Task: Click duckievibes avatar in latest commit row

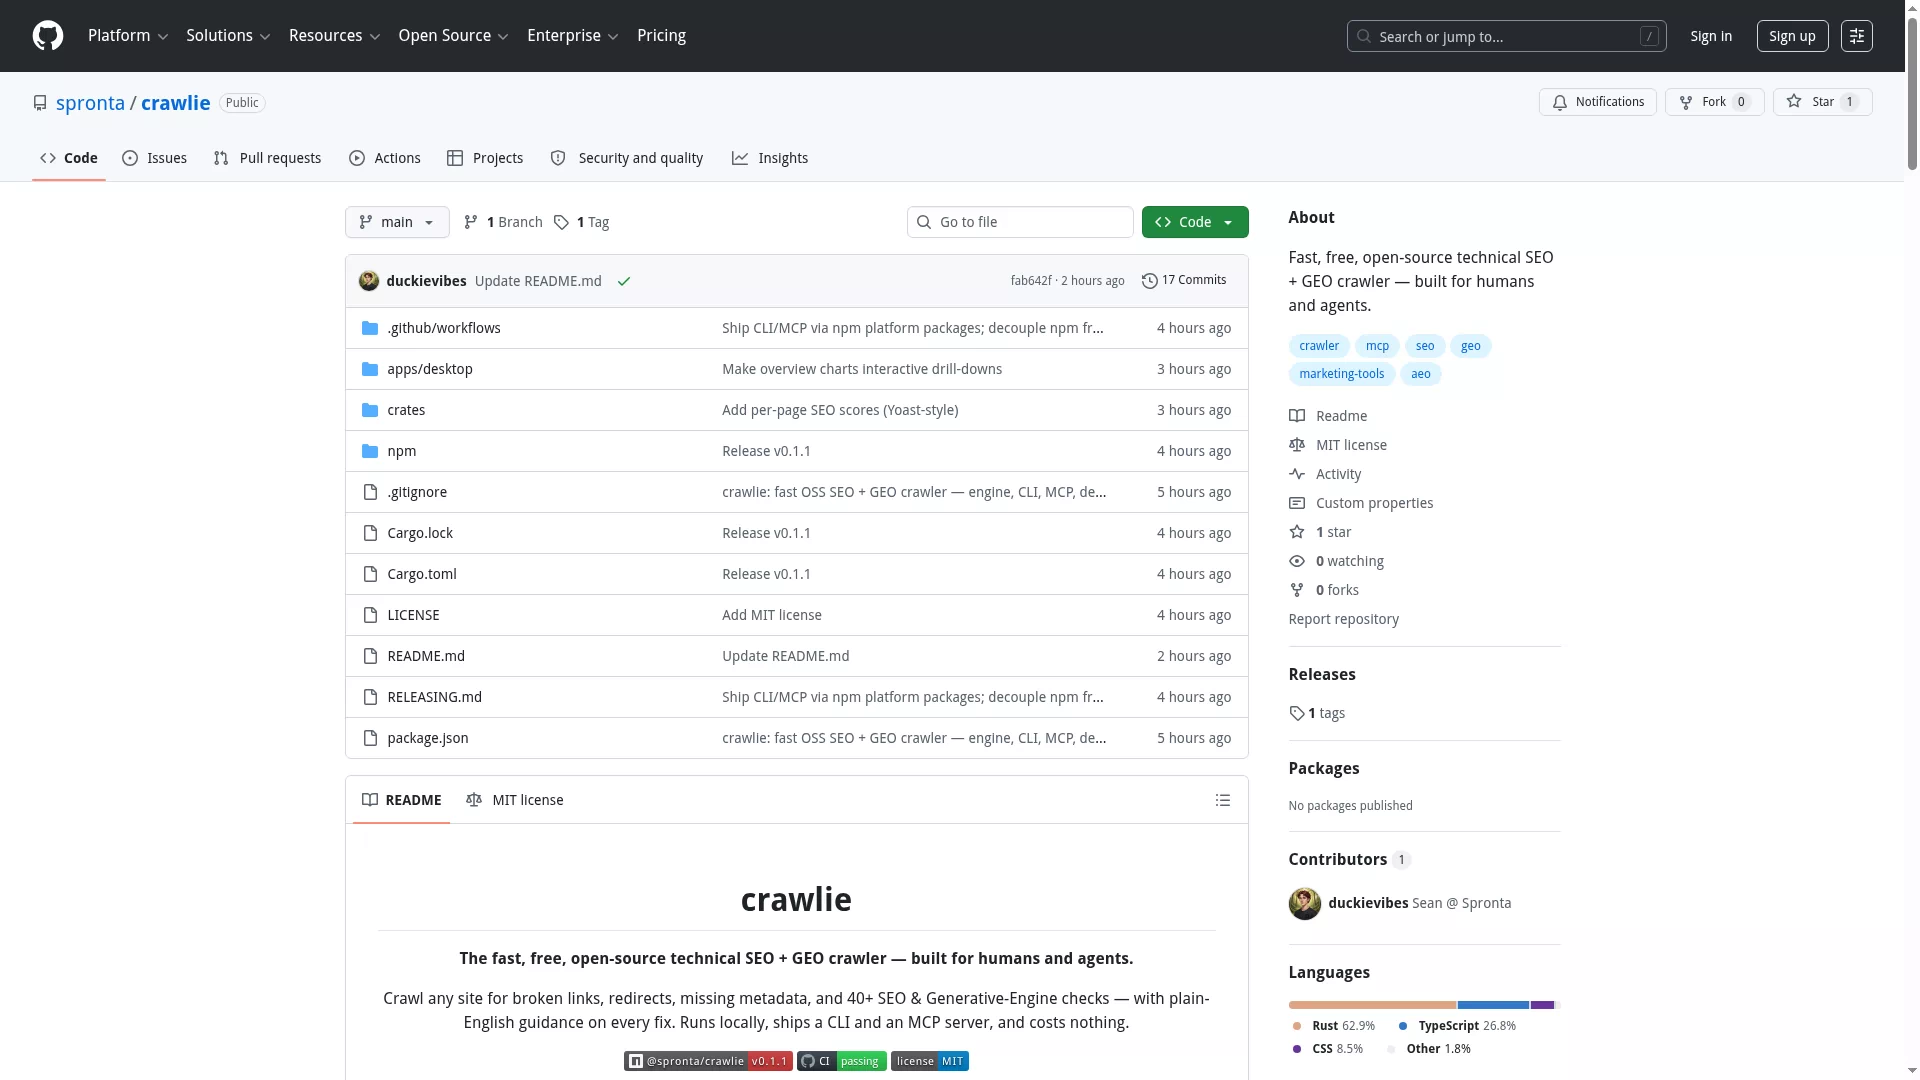Action: click(369, 281)
